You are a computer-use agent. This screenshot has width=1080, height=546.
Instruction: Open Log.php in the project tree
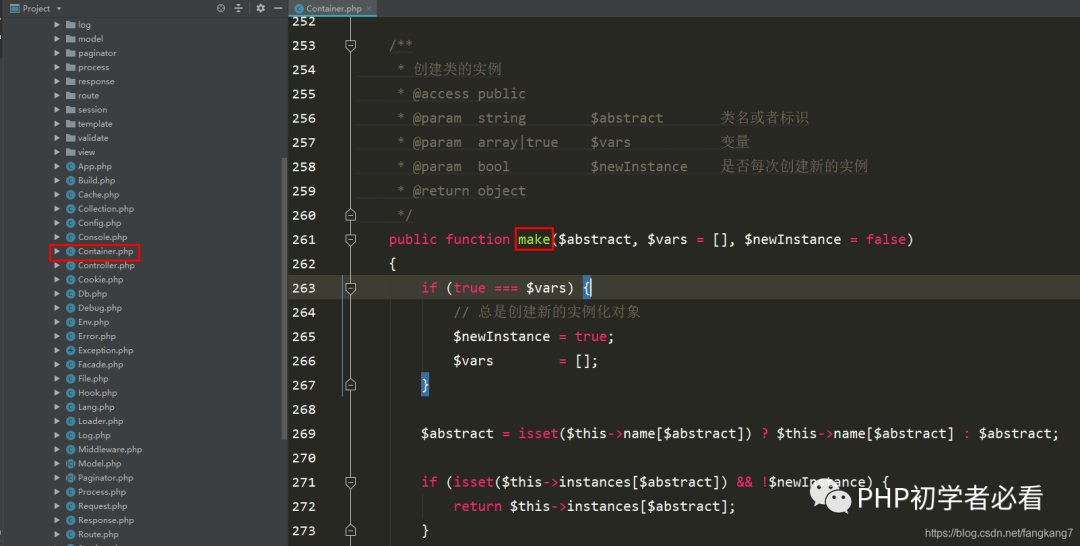pyautogui.click(x=94, y=435)
